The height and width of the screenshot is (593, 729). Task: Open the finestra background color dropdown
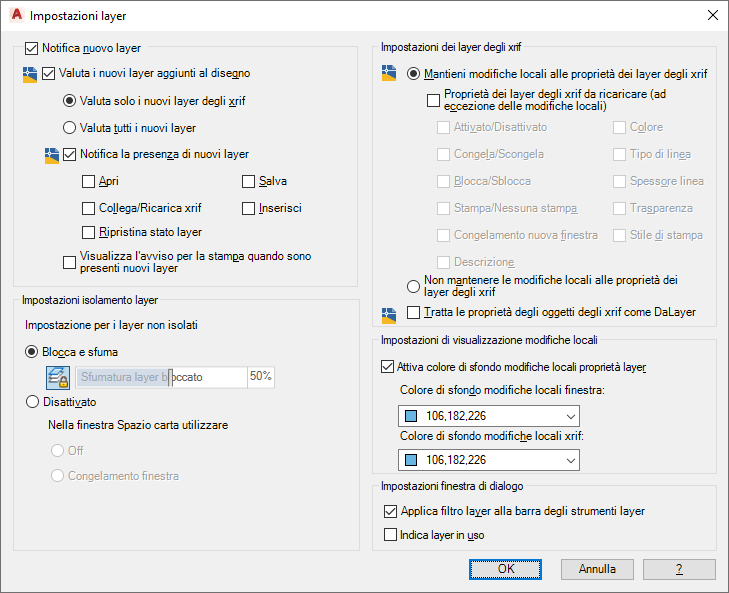tap(488, 416)
